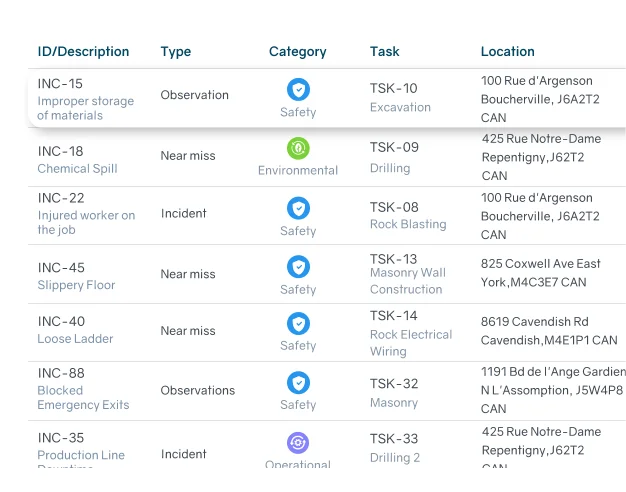Sort by the Type column header
This screenshot has height=492, width=626.
(175, 51)
